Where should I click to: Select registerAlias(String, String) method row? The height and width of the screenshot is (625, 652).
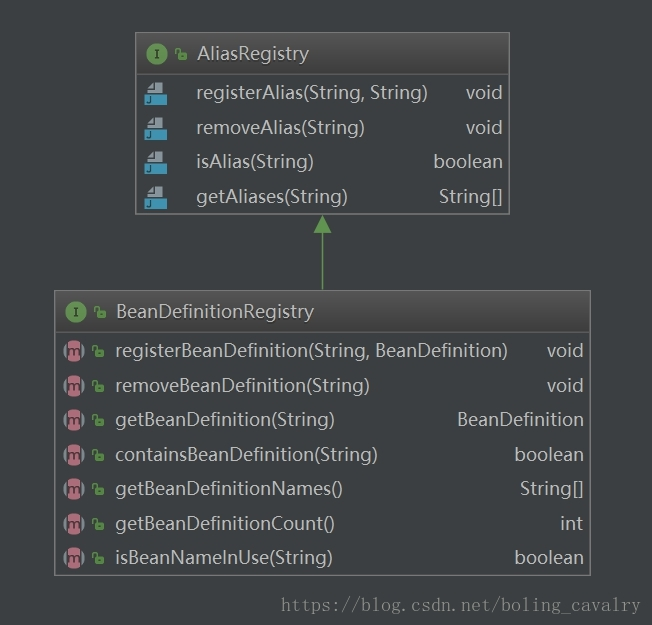pyautogui.click(x=311, y=93)
